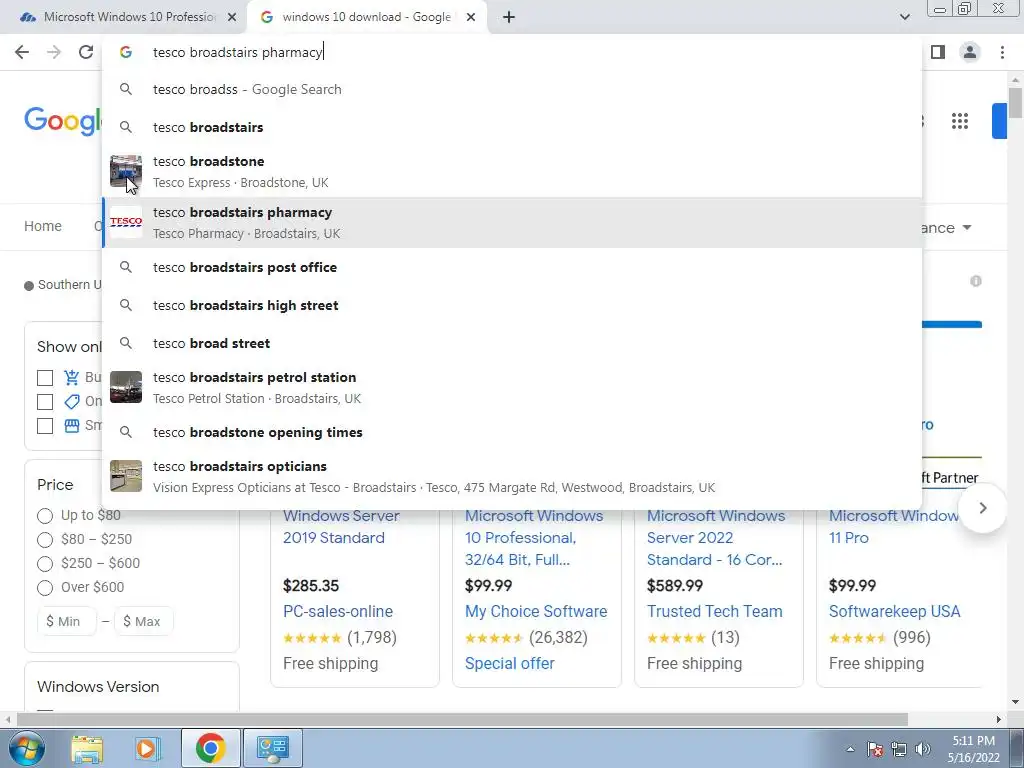Select suggestion 'tesco broadstairs post office'
1024x768 pixels.
[x=512, y=267]
